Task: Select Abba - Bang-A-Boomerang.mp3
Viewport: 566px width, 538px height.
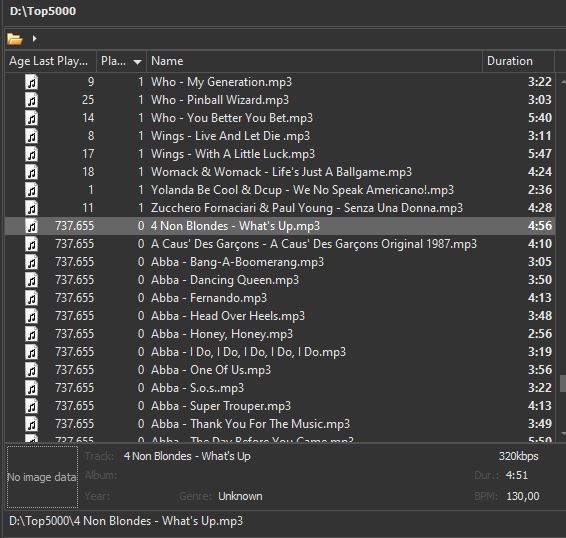Action: pos(237,262)
